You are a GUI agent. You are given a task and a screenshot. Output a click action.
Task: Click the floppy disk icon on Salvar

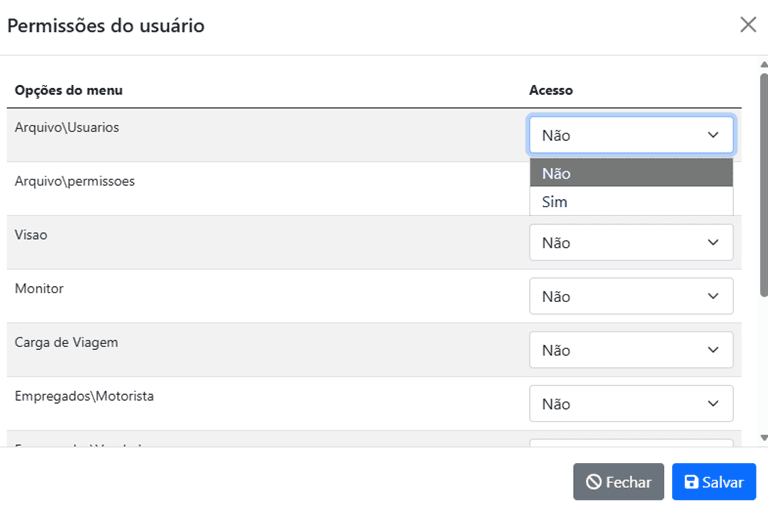tap(691, 482)
